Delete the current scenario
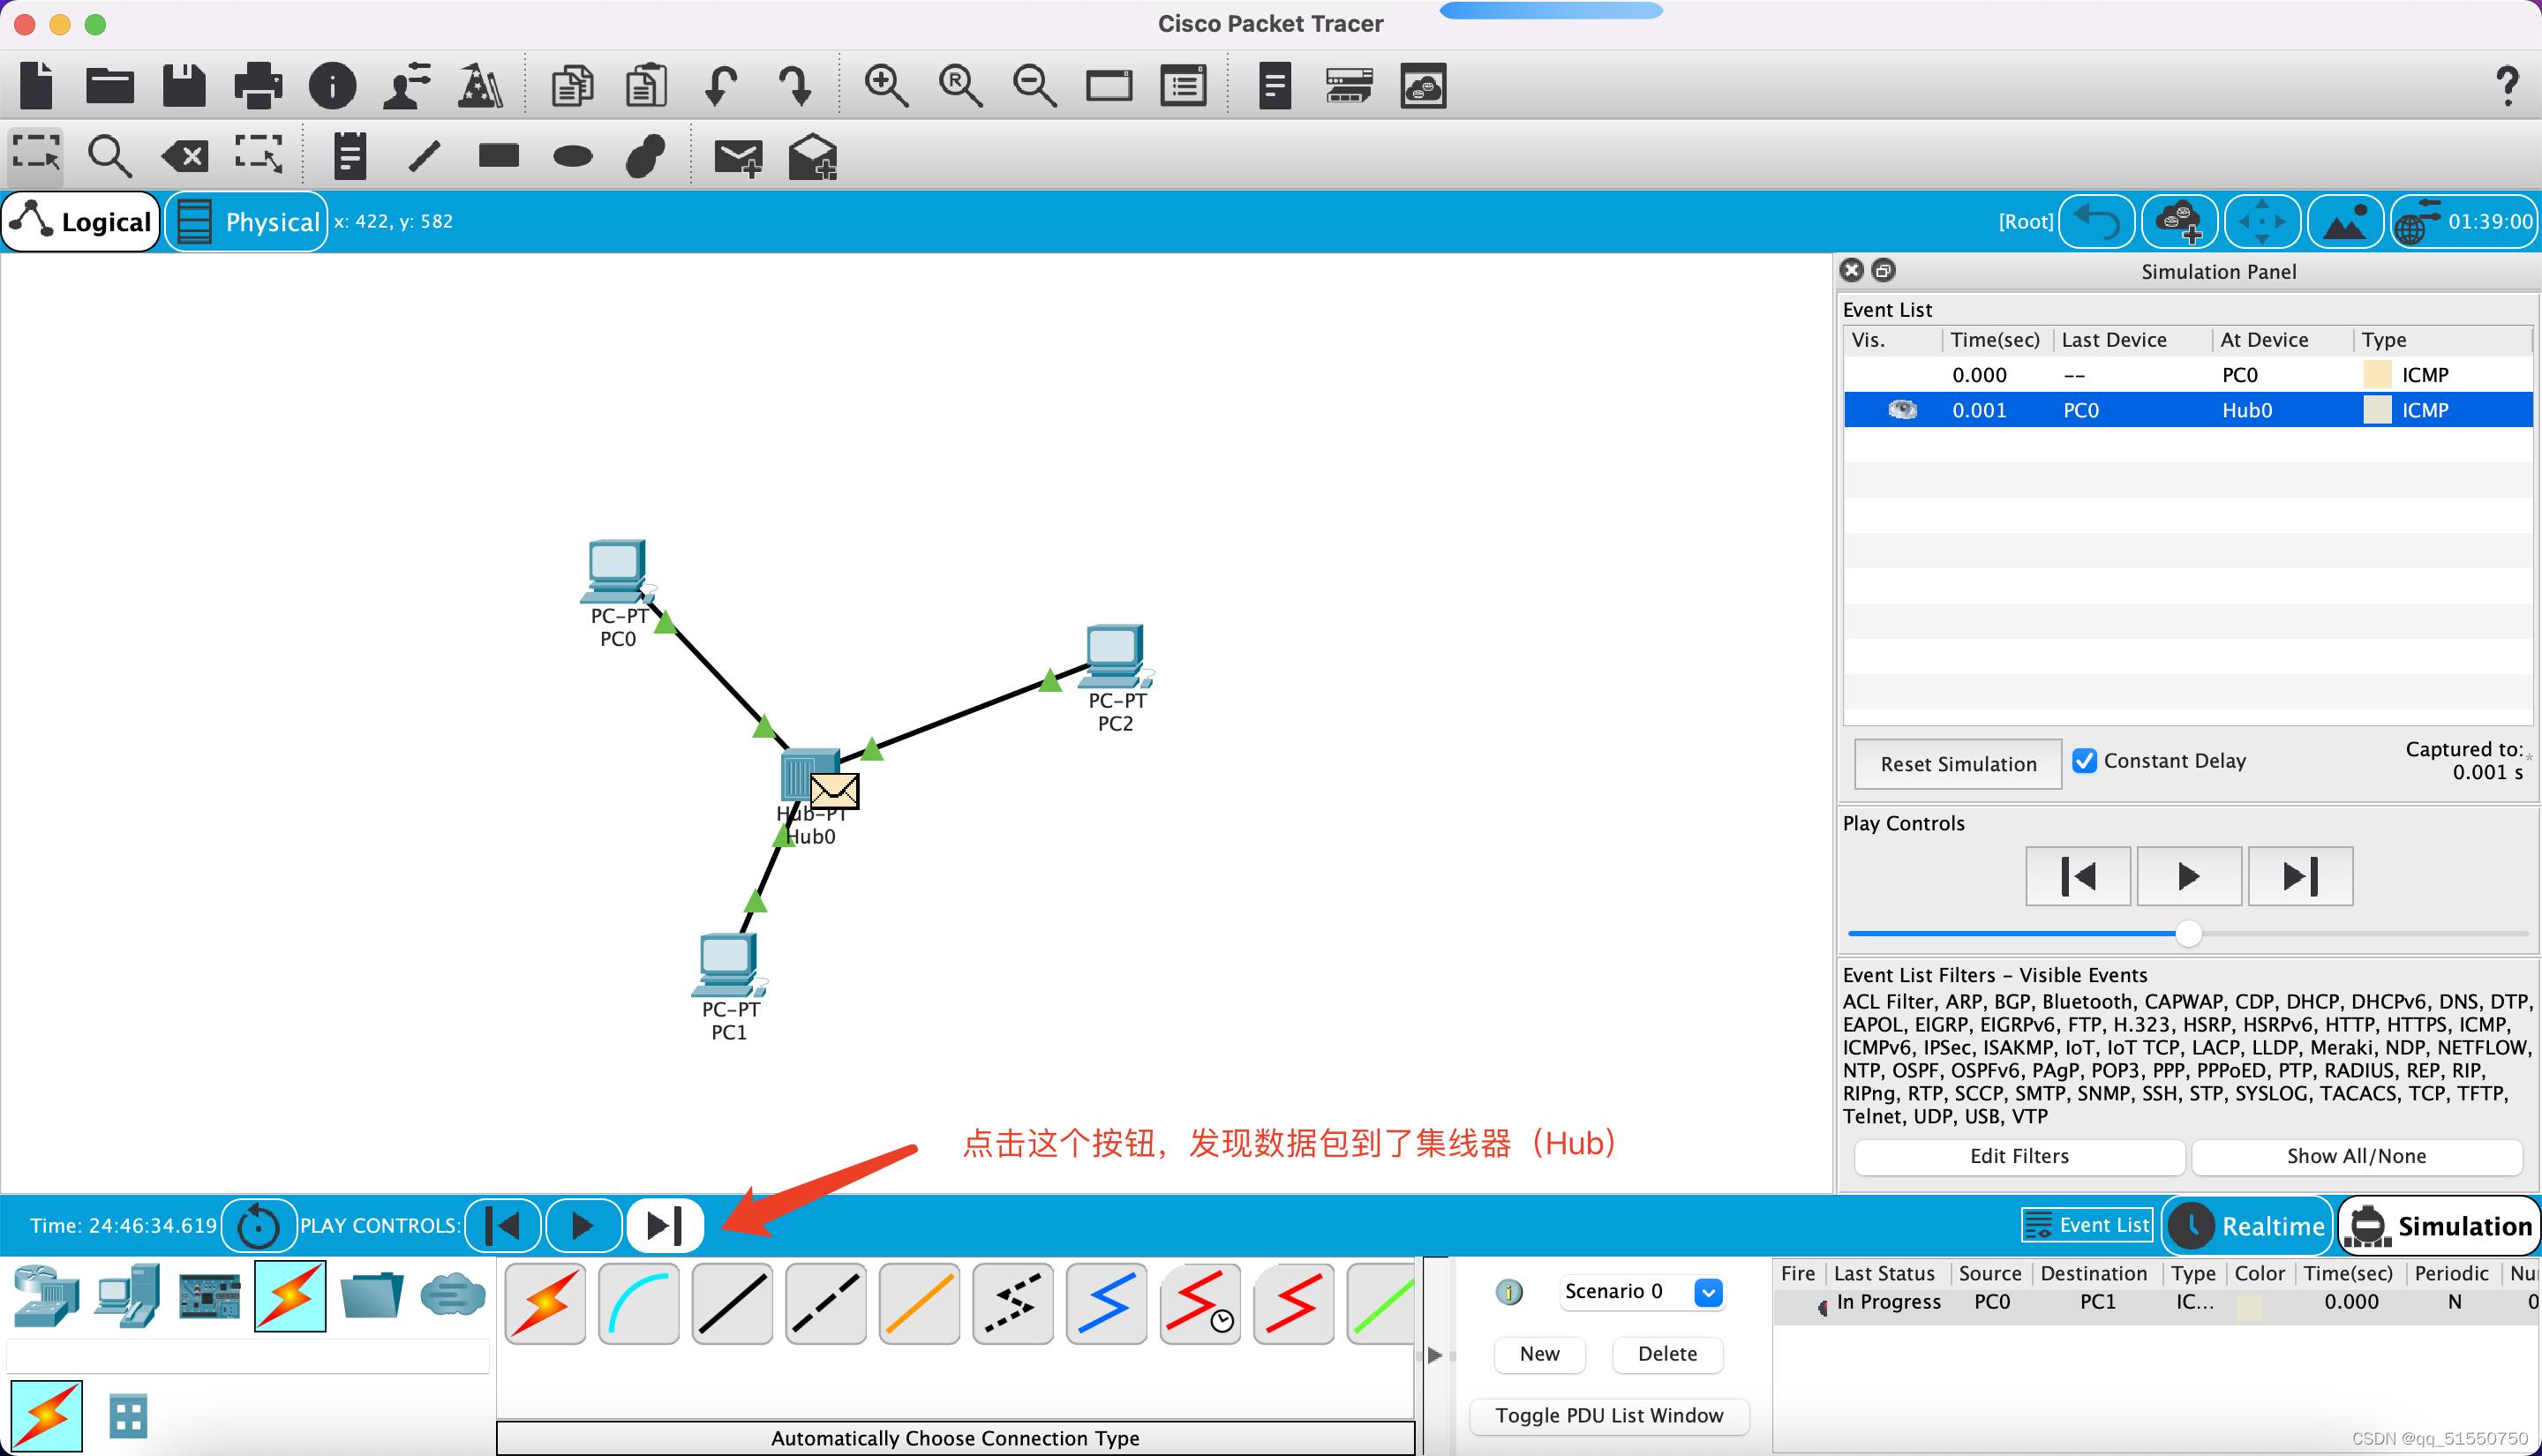 (x=1667, y=1354)
